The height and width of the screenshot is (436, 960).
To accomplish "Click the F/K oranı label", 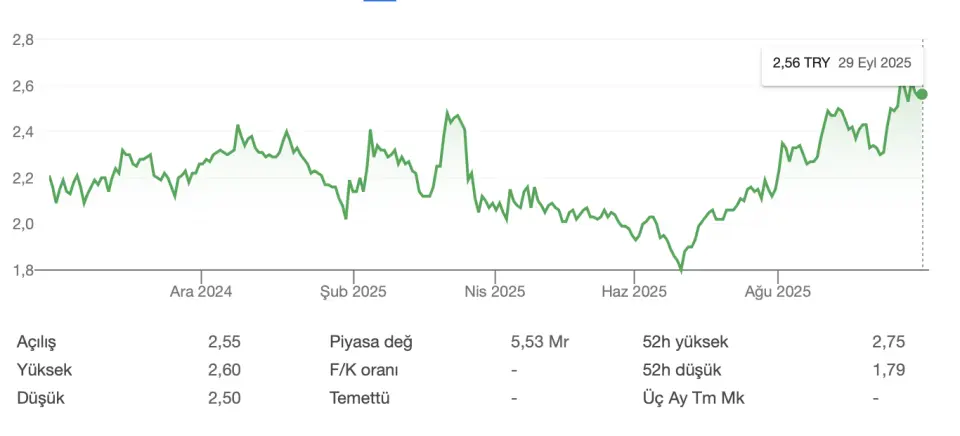I will tap(364, 370).
